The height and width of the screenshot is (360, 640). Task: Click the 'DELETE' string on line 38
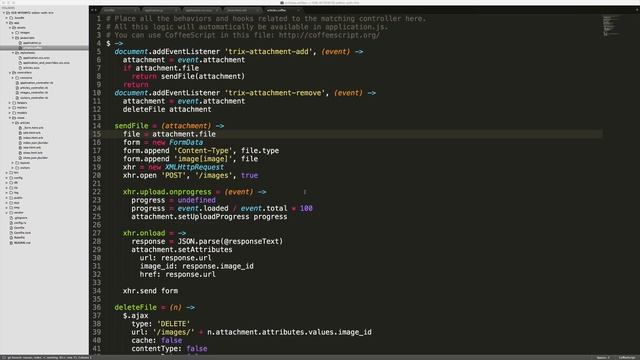click(173, 324)
